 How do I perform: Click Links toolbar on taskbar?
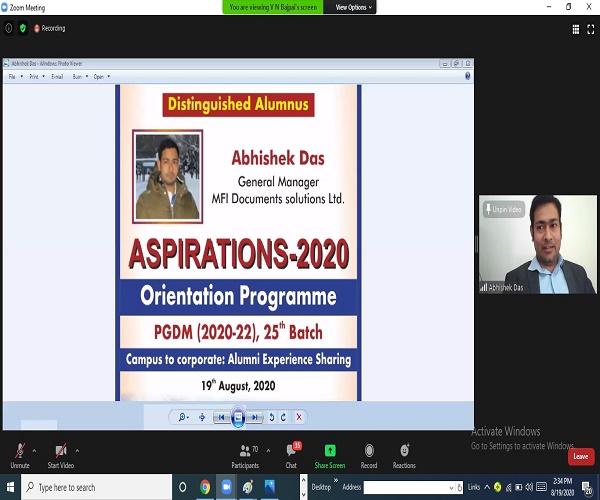[474, 487]
